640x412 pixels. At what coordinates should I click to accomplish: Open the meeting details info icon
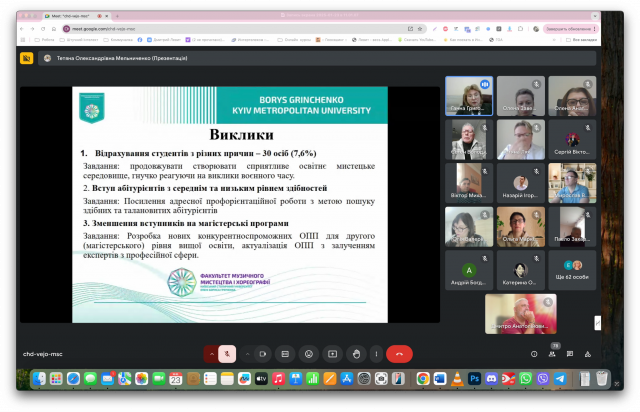coord(534,353)
